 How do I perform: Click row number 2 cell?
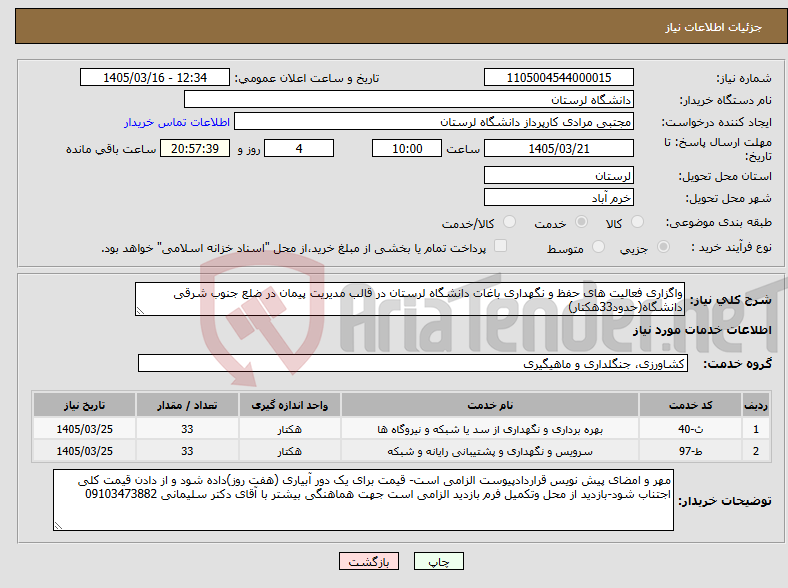756,451
